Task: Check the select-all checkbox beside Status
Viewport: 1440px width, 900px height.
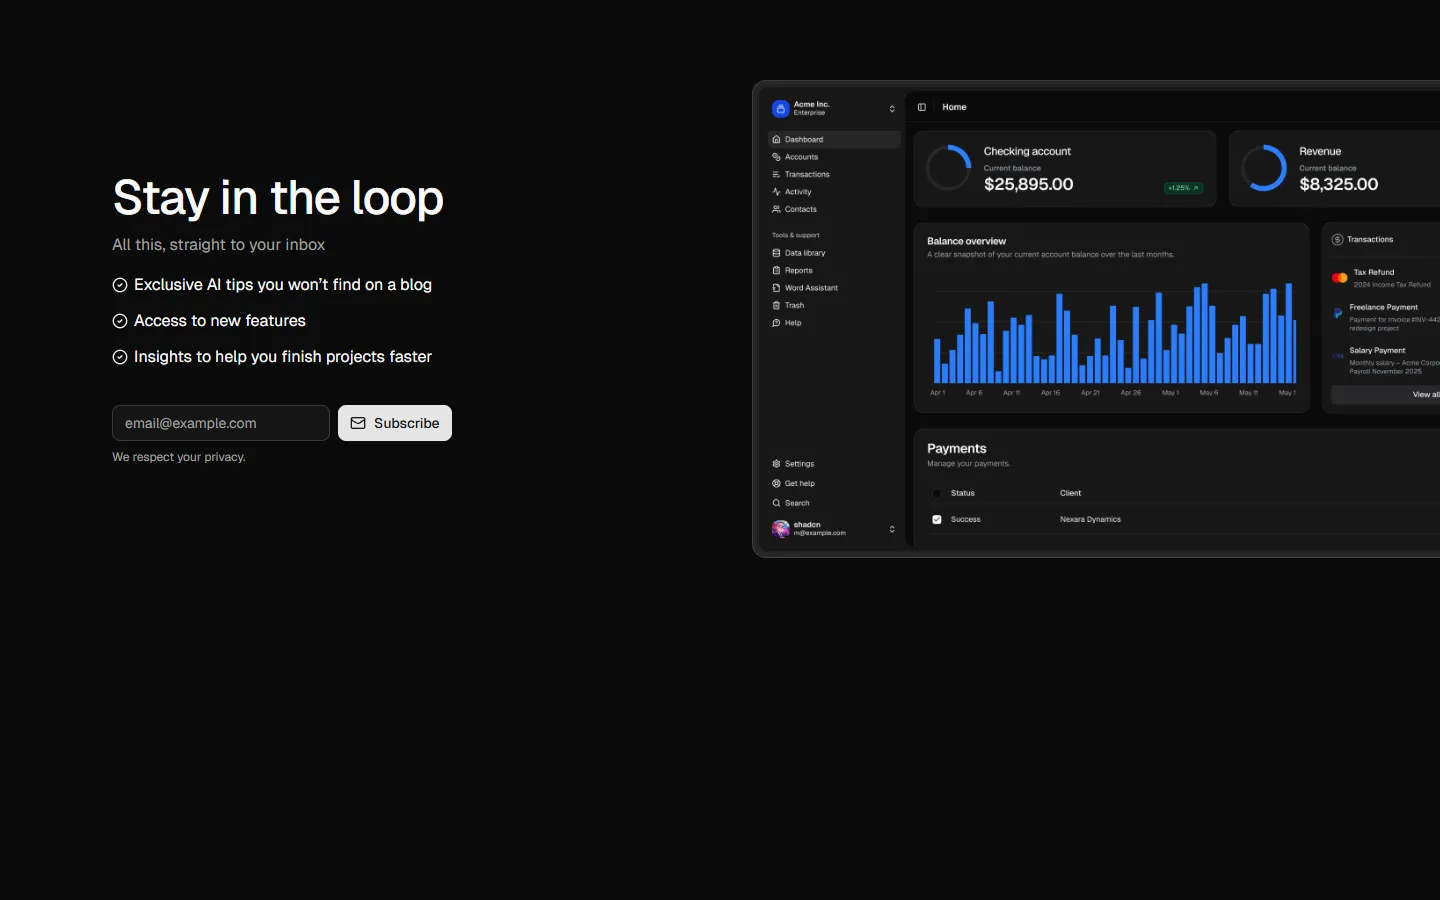Action: coord(937,493)
